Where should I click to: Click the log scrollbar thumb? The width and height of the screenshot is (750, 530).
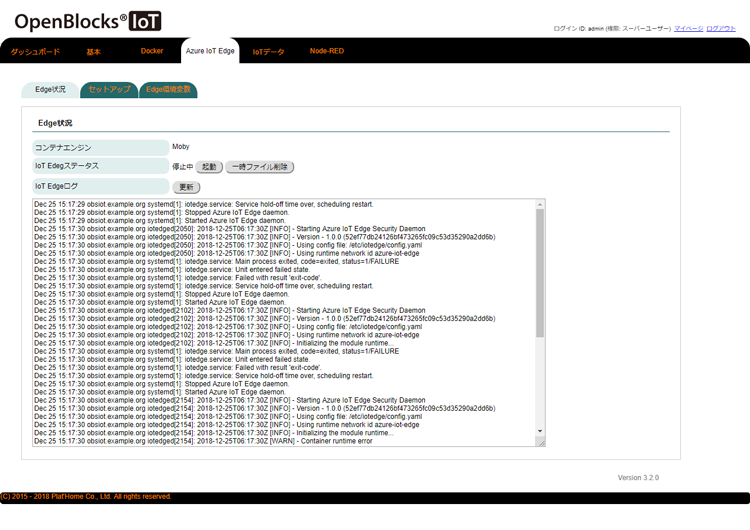(540, 273)
